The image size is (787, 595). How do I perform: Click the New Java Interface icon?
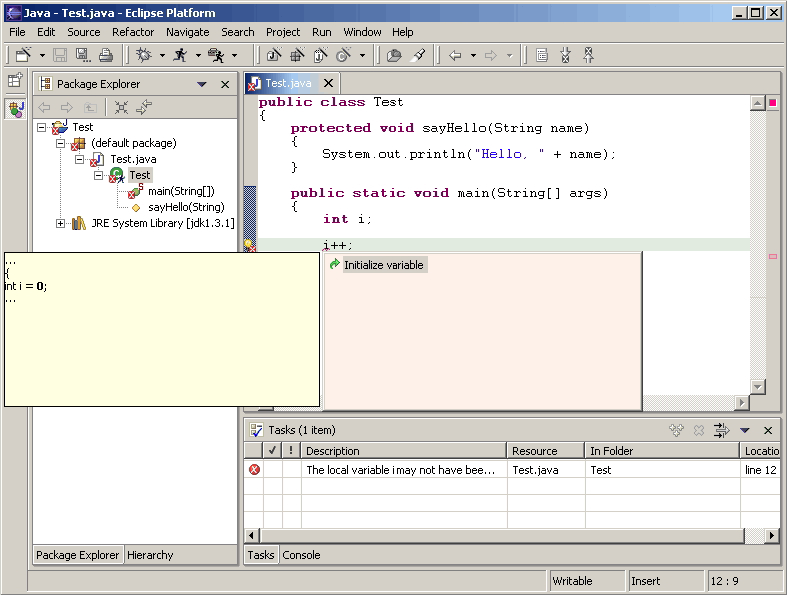320,55
